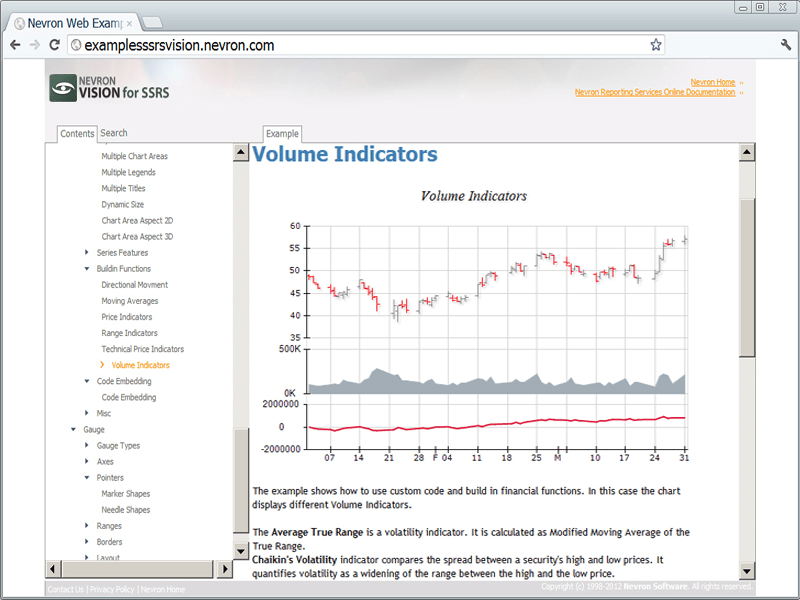
Task: Click the Example tab above the chart
Action: (x=281, y=133)
